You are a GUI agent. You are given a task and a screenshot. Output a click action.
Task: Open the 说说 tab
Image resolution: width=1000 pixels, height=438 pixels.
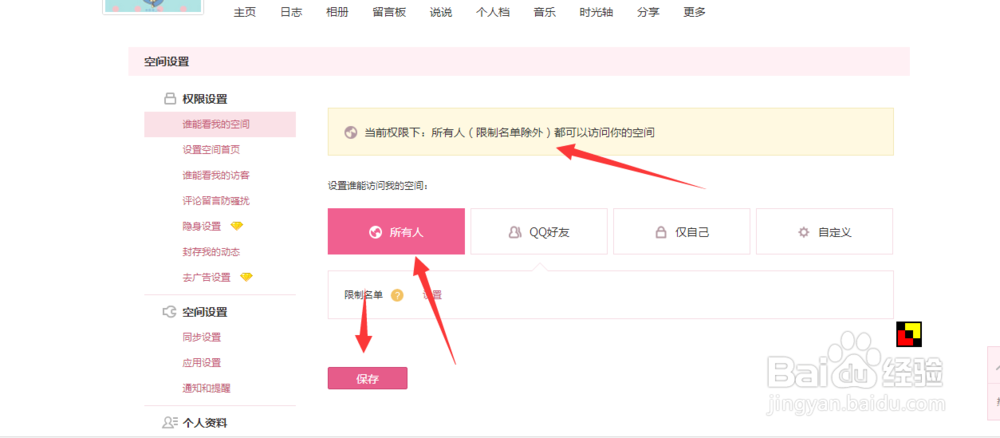pos(441,12)
